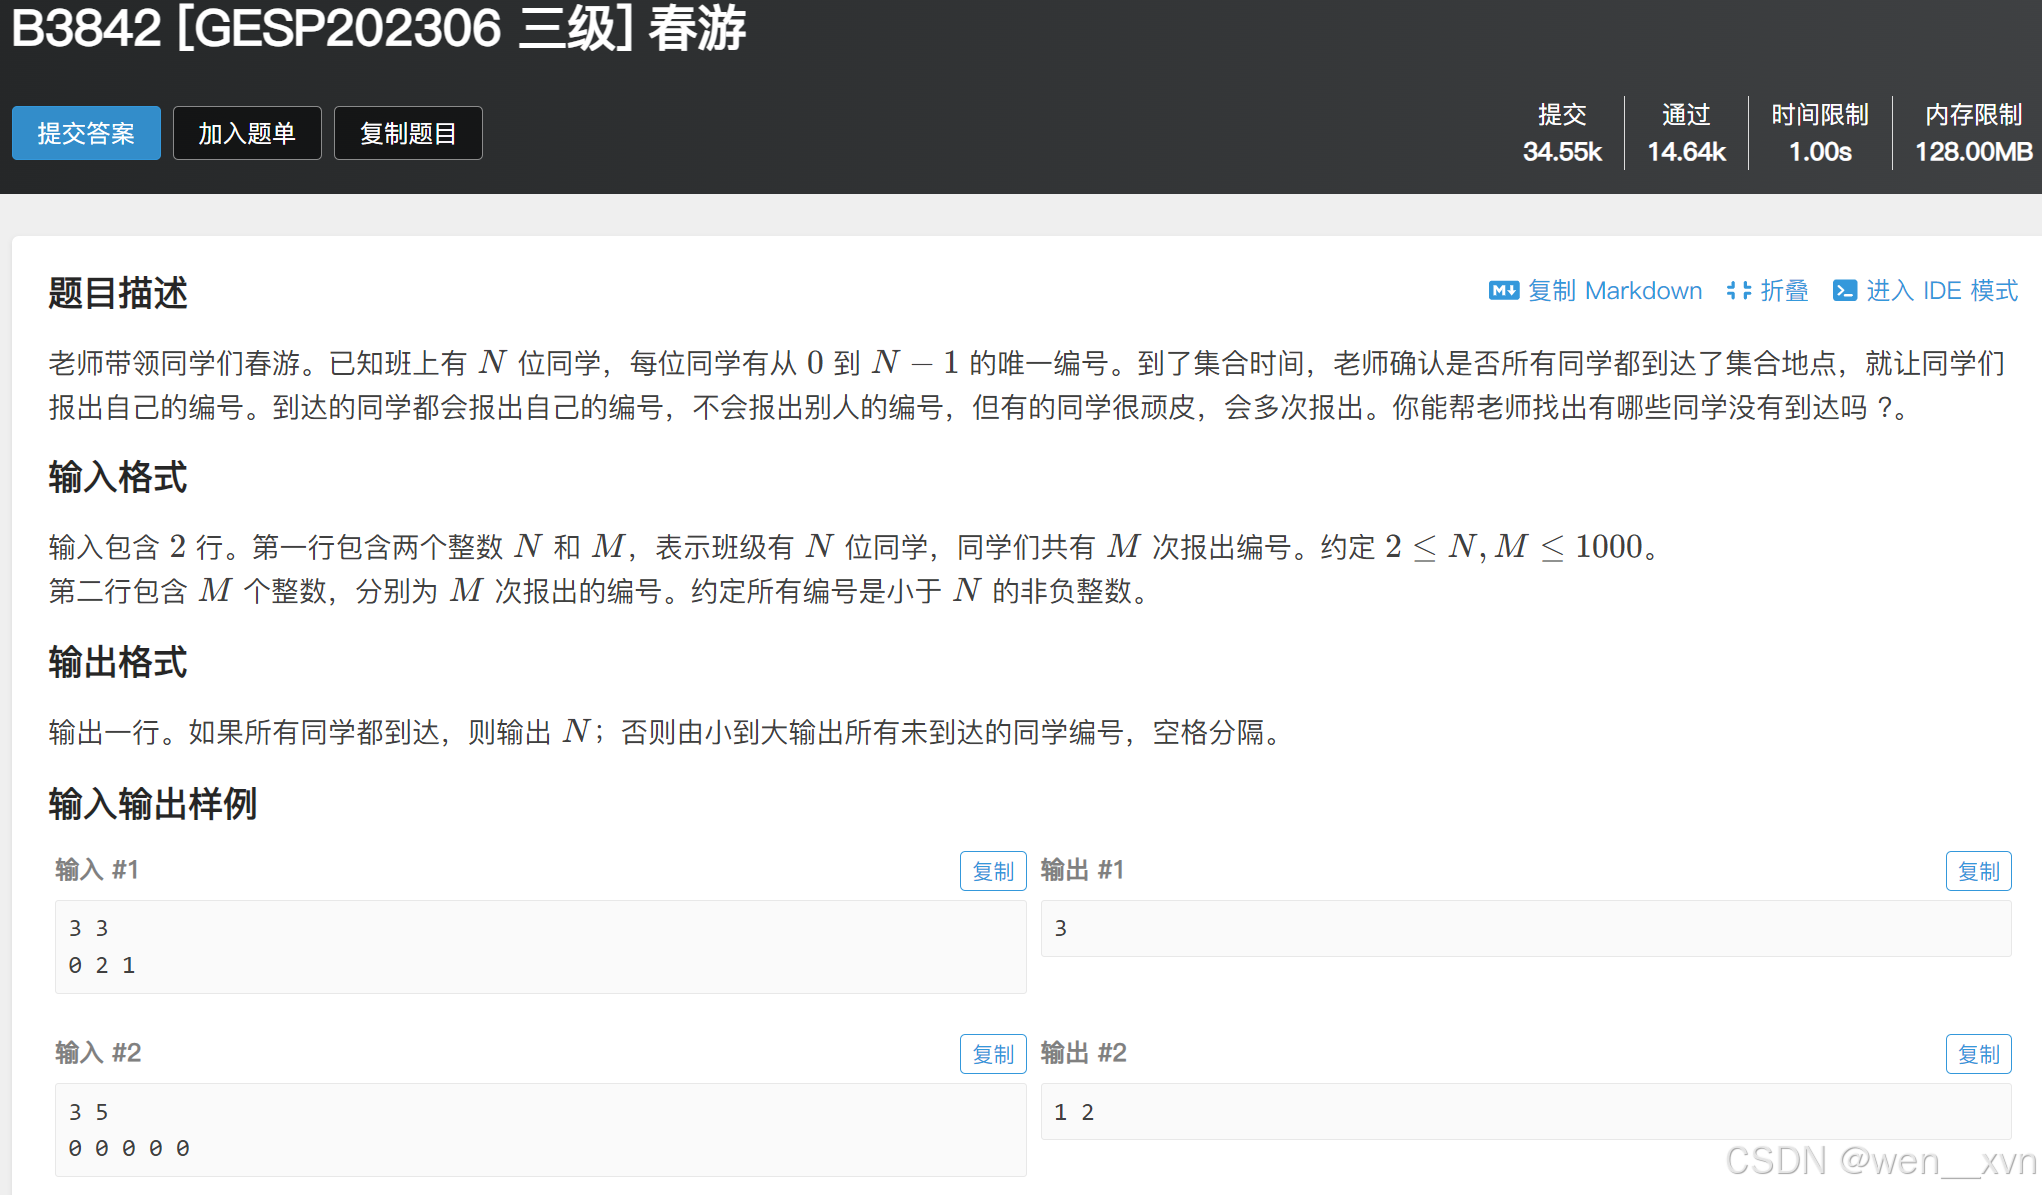The image size is (2042, 1195).
Task: Click the collapse arrows icon next to 折叠
Action: (1738, 291)
